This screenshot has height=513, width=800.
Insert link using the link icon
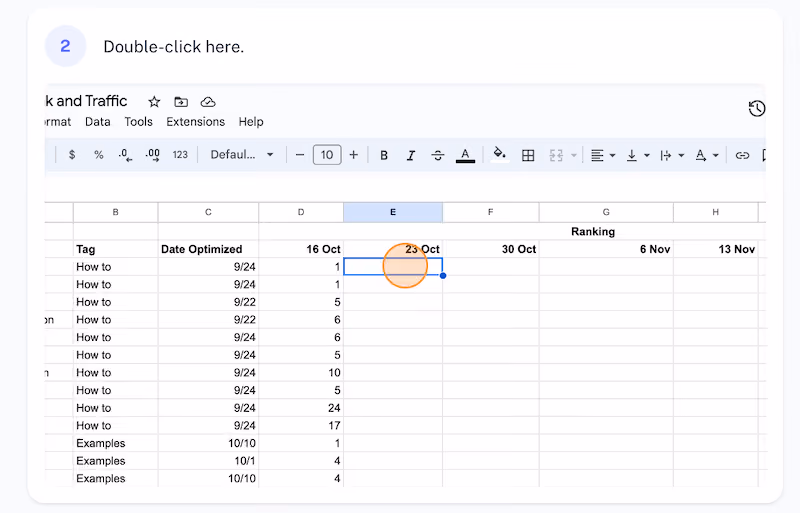[742, 155]
